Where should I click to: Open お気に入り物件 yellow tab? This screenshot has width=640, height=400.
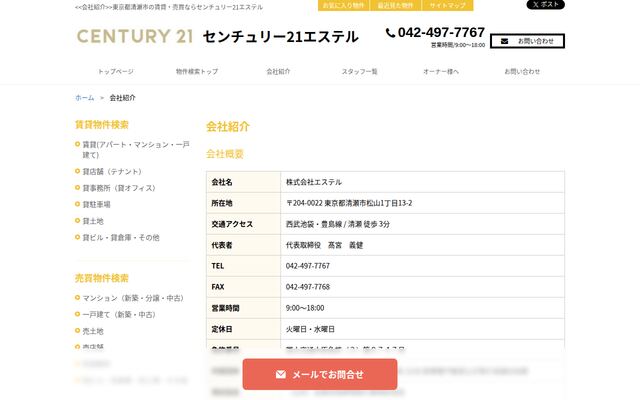pyautogui.click(x=343, y=5)
